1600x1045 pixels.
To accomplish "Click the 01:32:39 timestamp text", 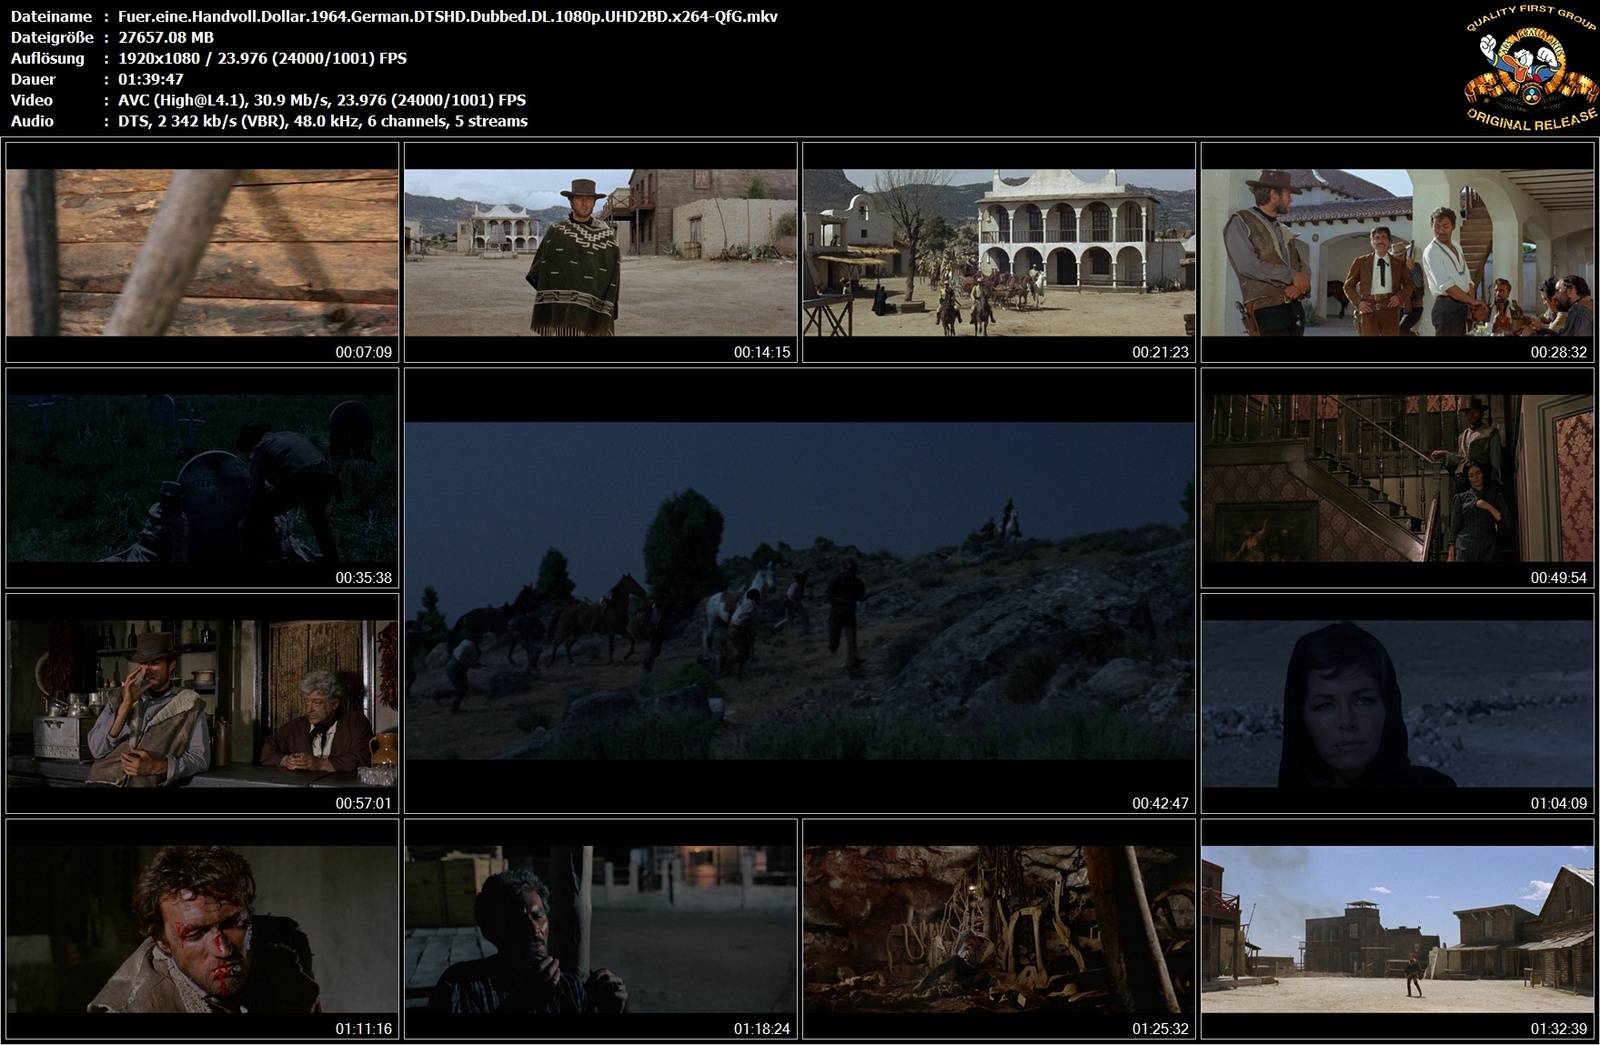I will click(1559, 1029).
